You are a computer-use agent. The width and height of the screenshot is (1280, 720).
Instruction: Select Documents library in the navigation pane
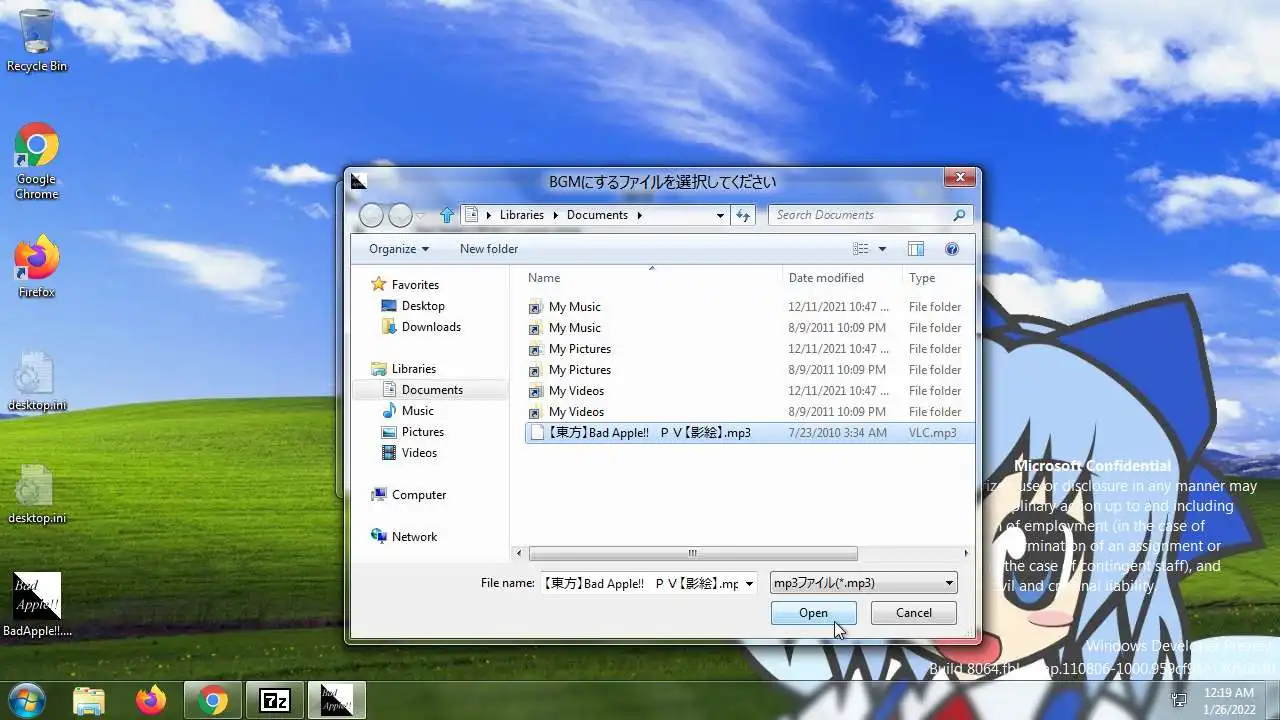tap(432, 390)
